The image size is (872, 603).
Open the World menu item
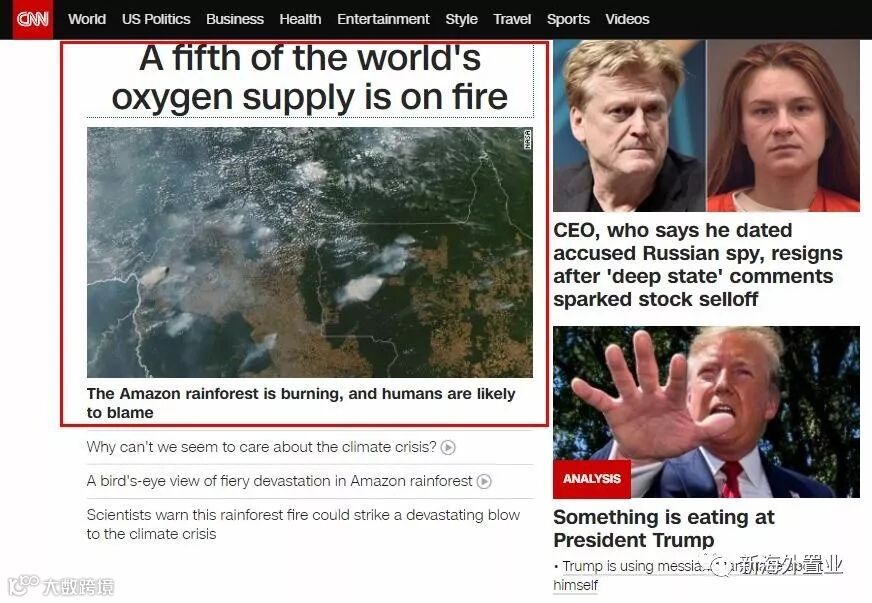click(x=87, y=19)
